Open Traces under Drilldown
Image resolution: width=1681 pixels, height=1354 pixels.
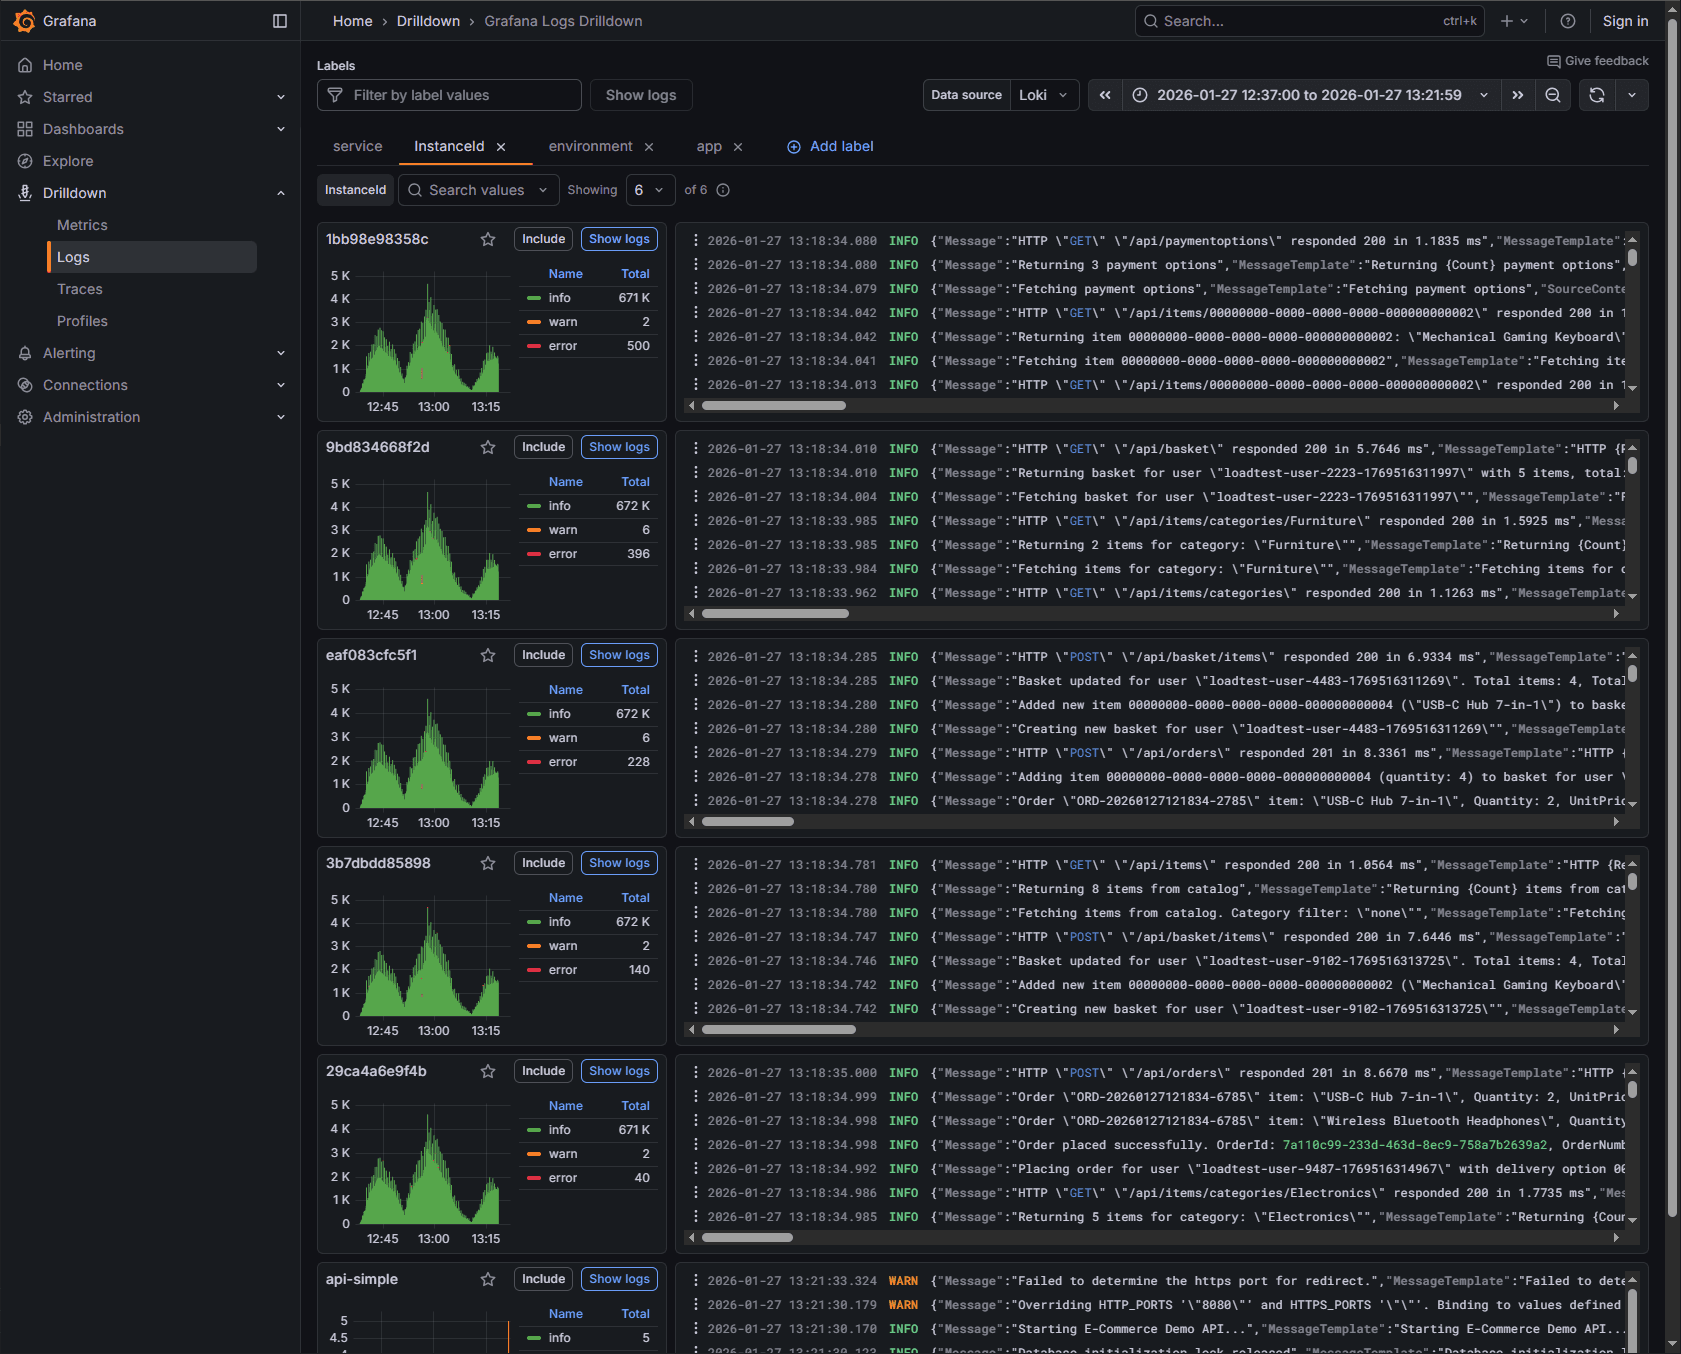tap(79, 289)
